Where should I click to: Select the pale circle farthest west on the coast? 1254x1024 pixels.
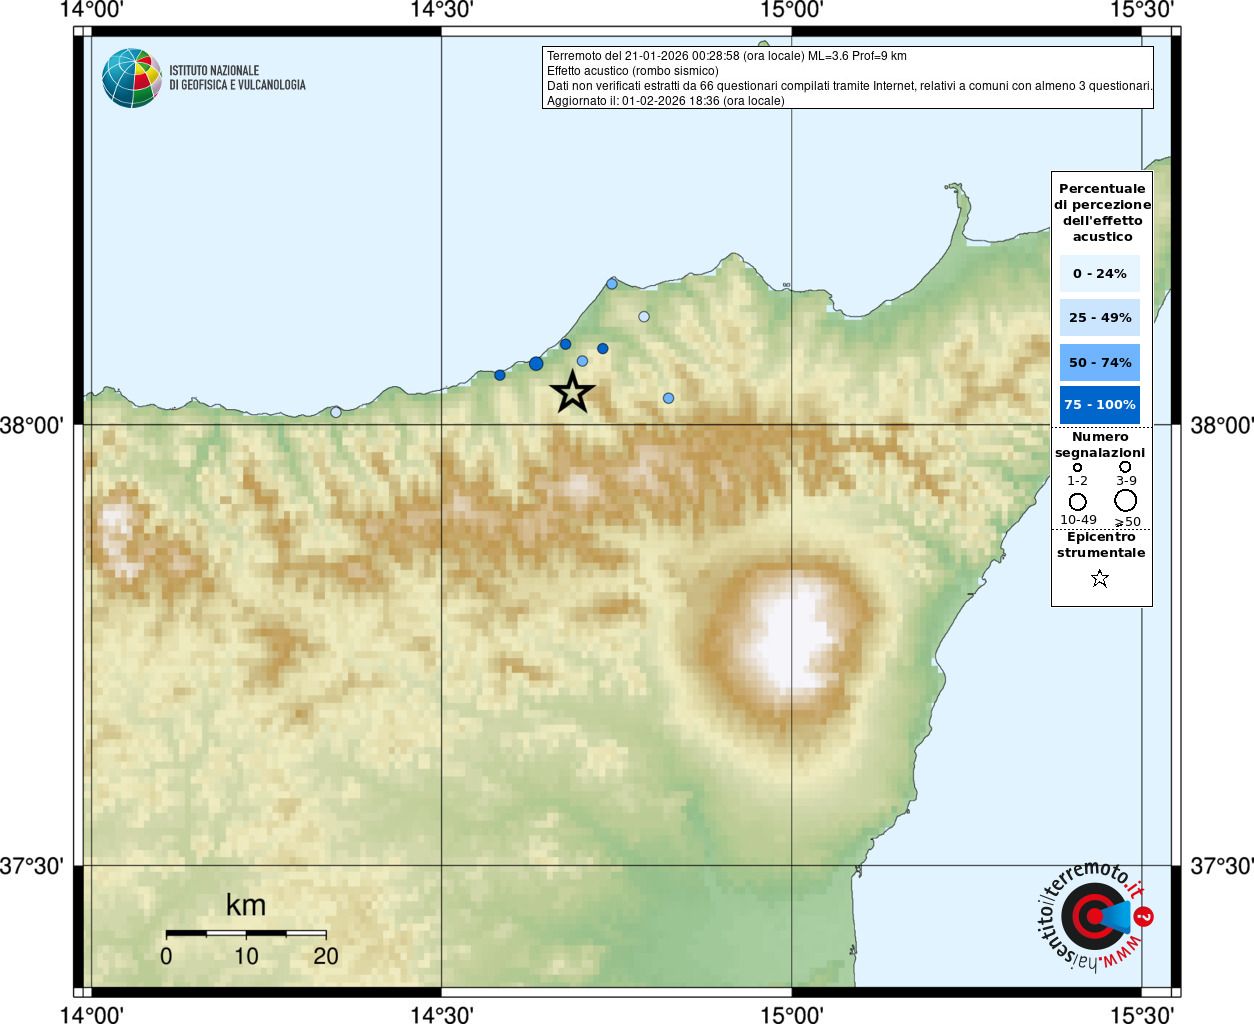(336, 412)
